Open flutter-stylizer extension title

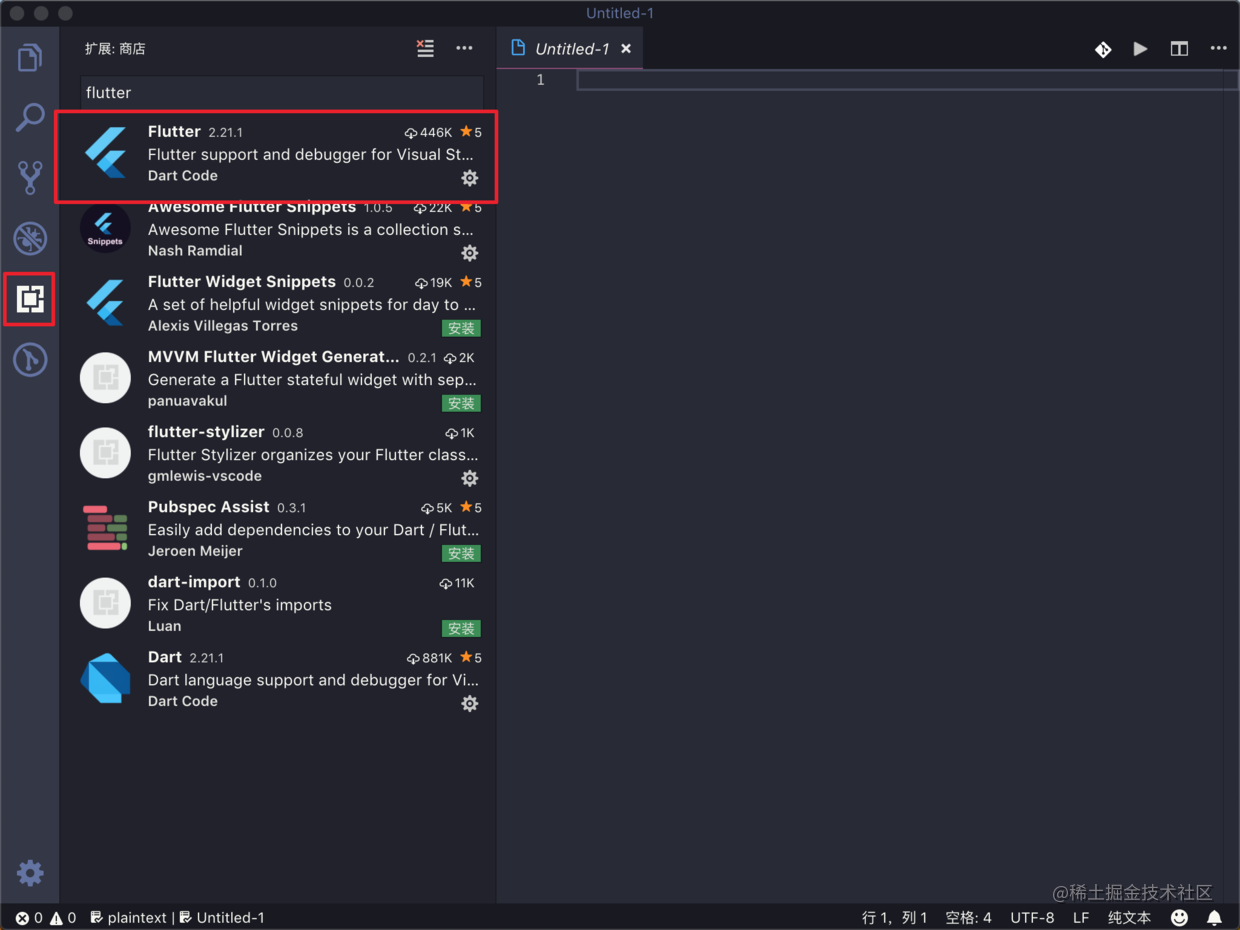(206, 431)
